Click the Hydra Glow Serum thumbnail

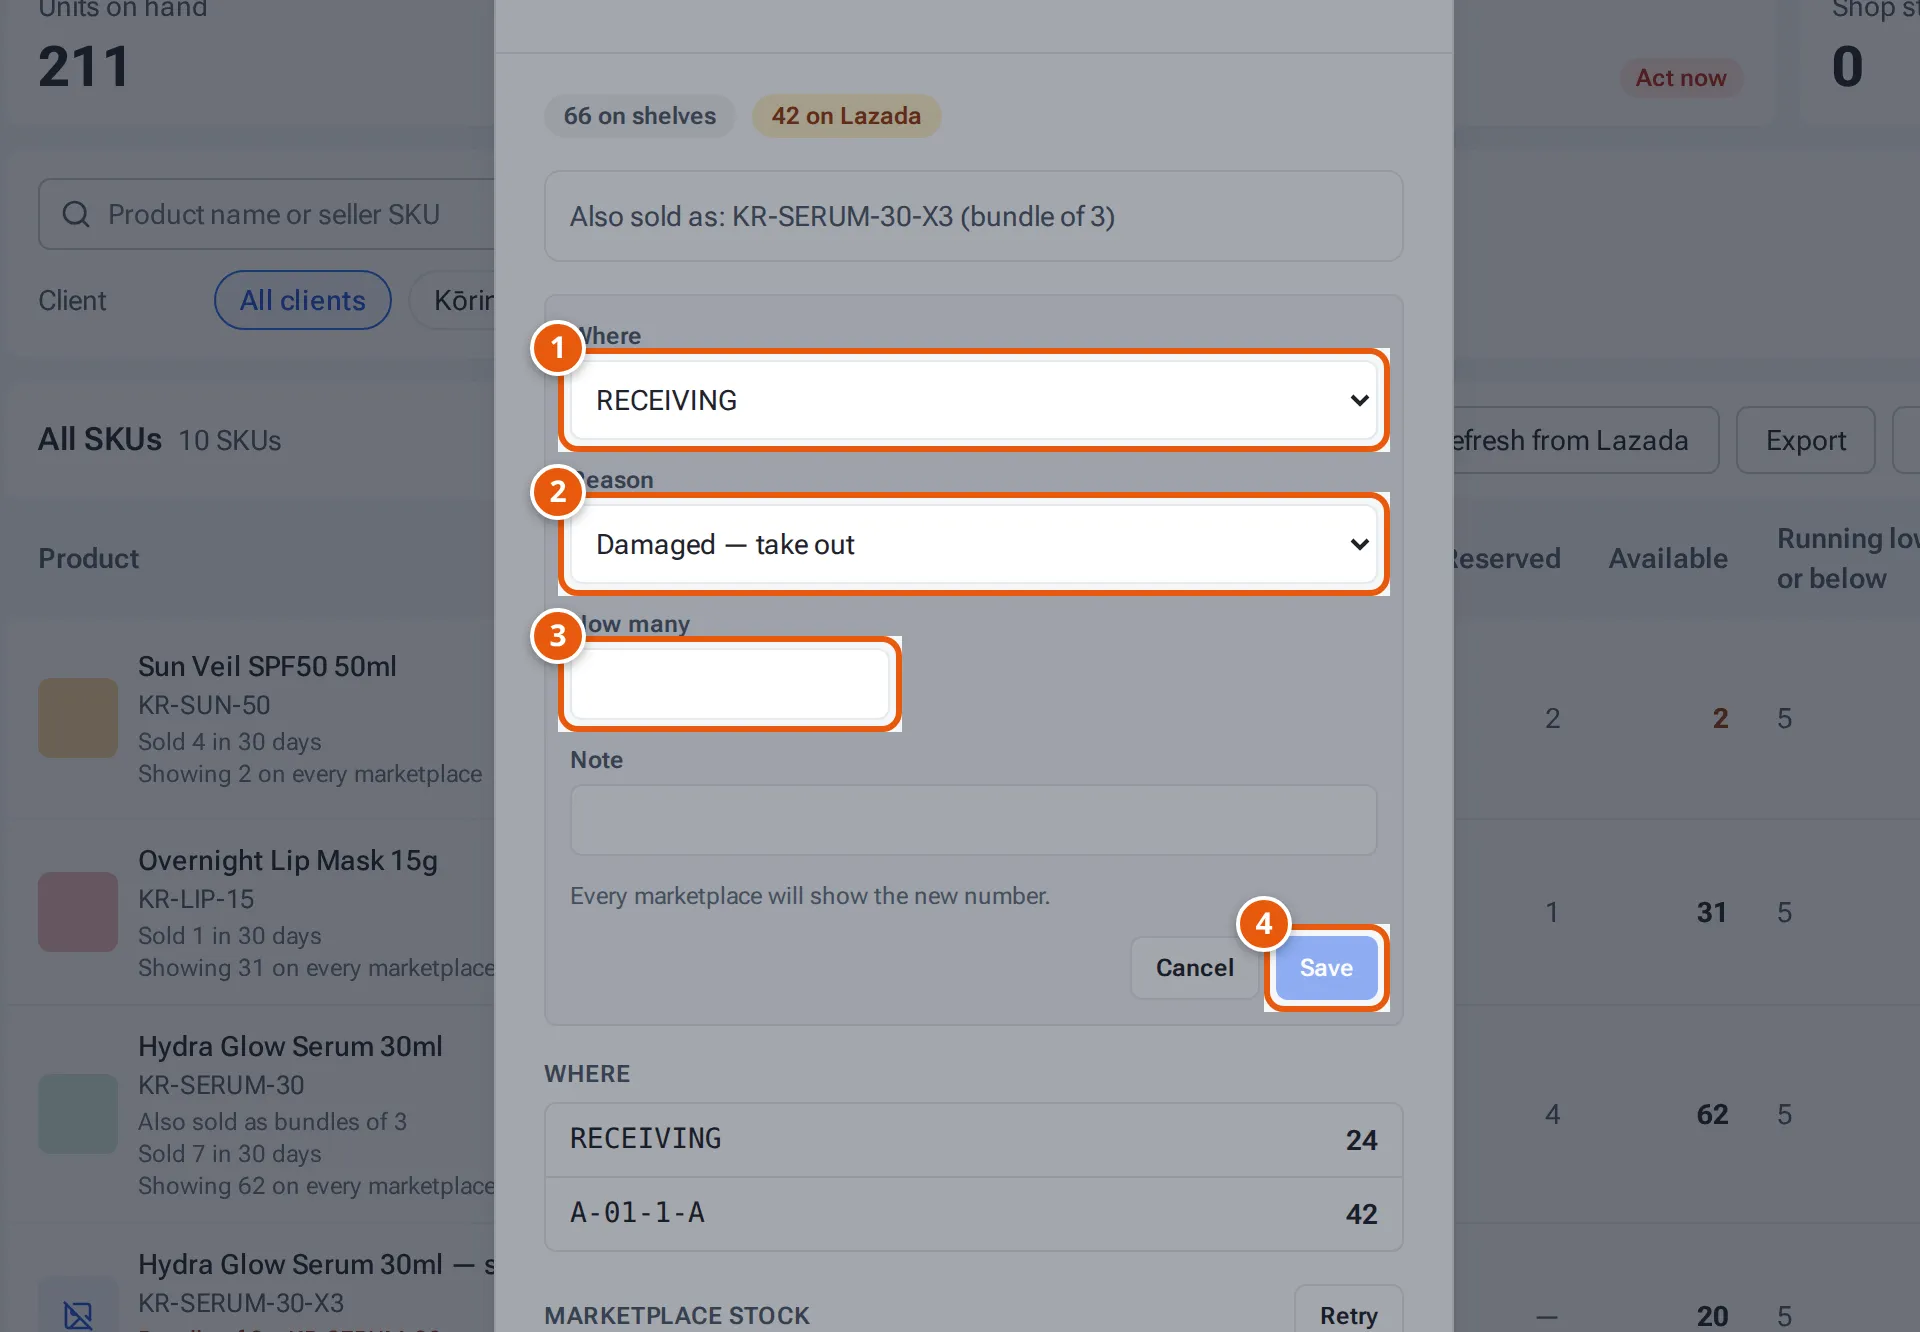click(78, 1114)
